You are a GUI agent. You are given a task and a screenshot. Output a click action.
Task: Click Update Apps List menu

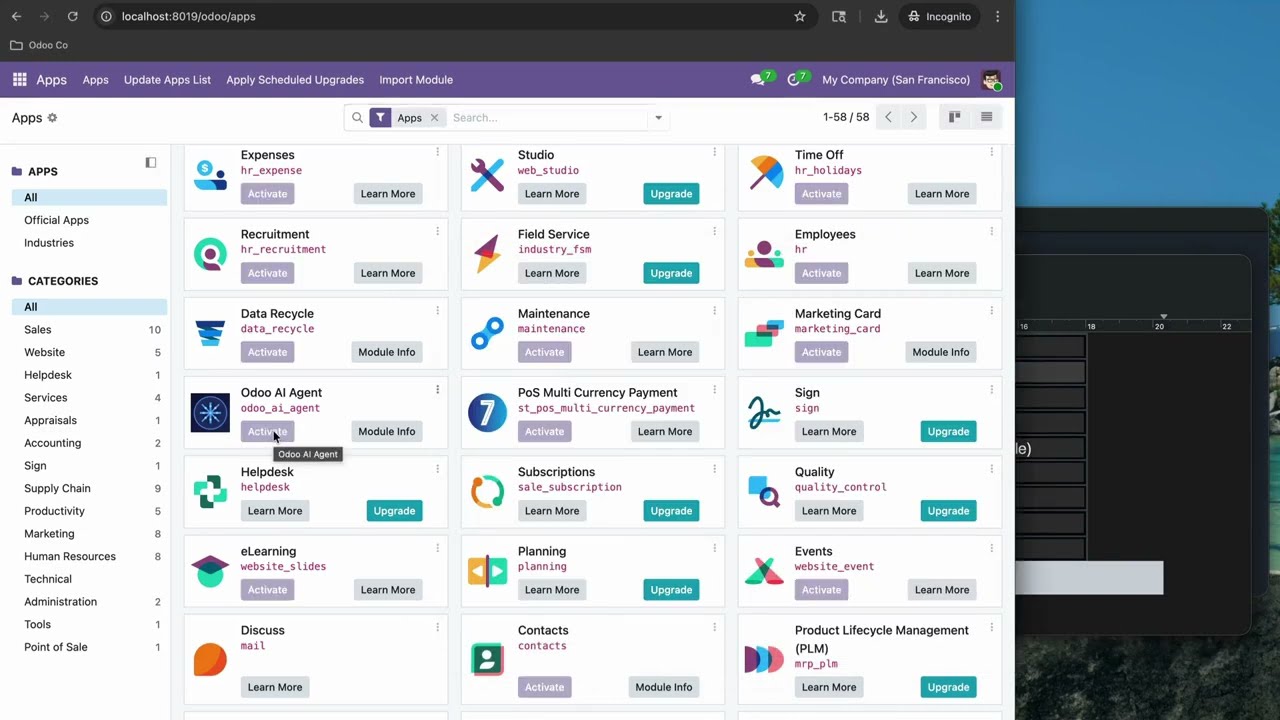coord(167,80)
